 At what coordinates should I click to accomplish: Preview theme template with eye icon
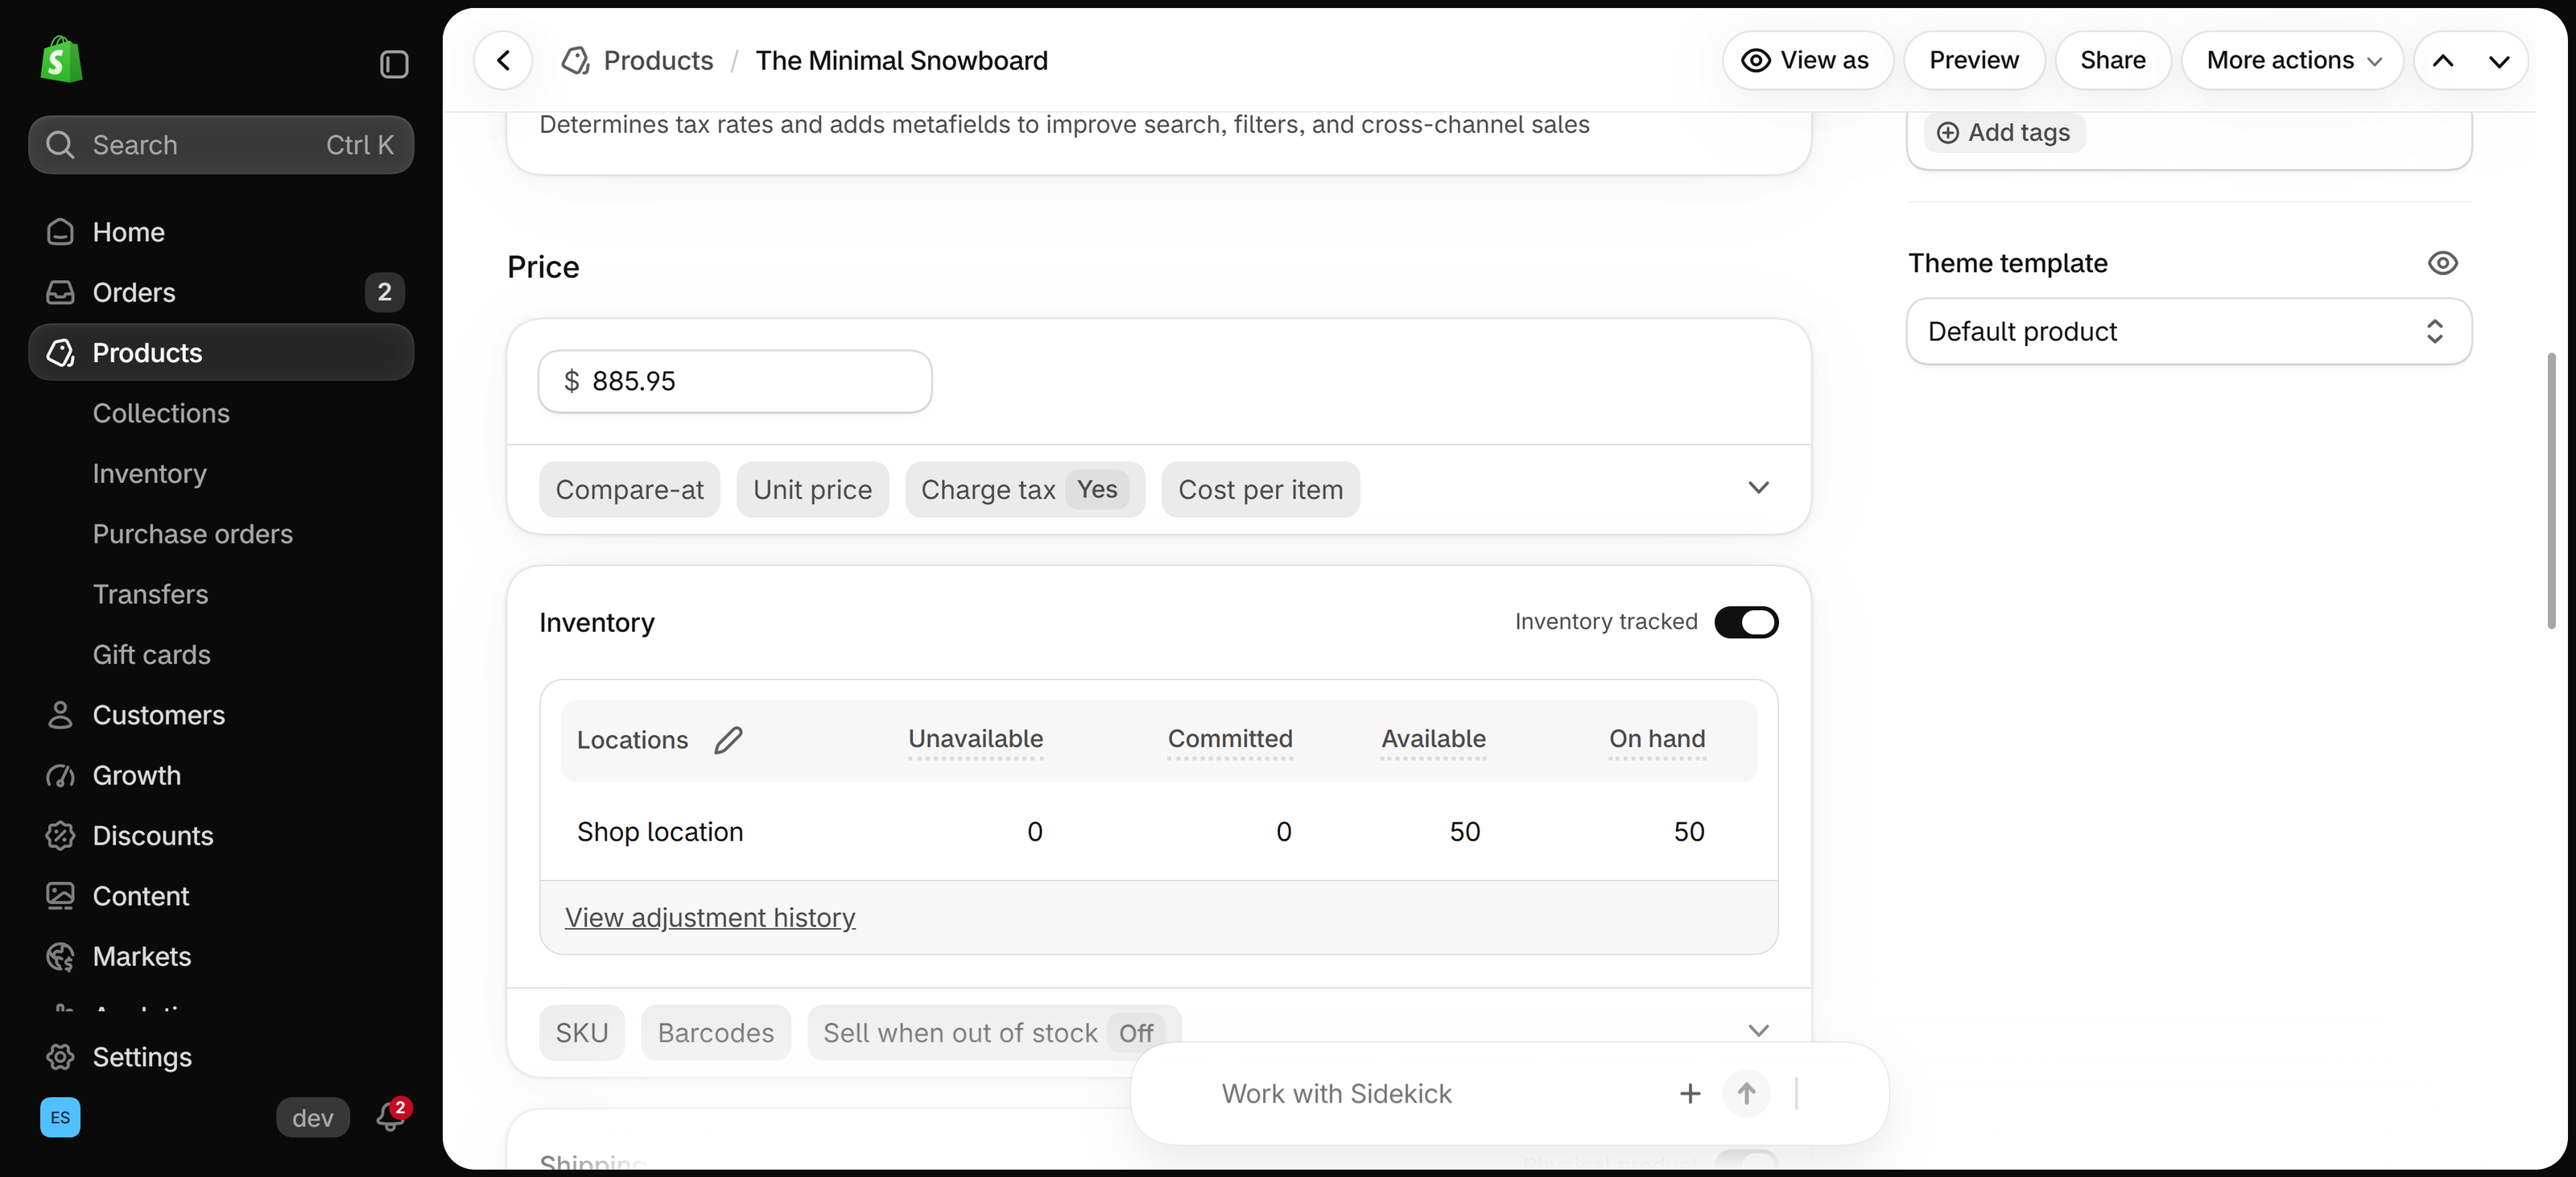[x=2442, y=263]
